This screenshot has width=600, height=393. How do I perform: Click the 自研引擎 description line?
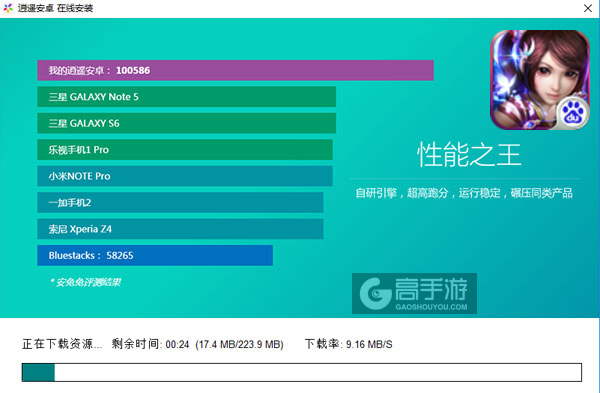(464, 193)
